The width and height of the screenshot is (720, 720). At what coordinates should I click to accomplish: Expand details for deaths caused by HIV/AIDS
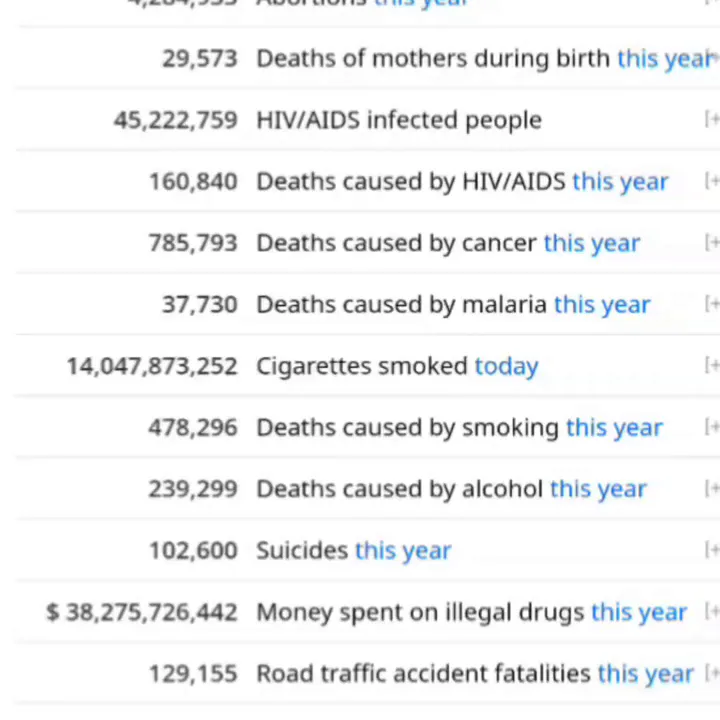tap(712, 181)
